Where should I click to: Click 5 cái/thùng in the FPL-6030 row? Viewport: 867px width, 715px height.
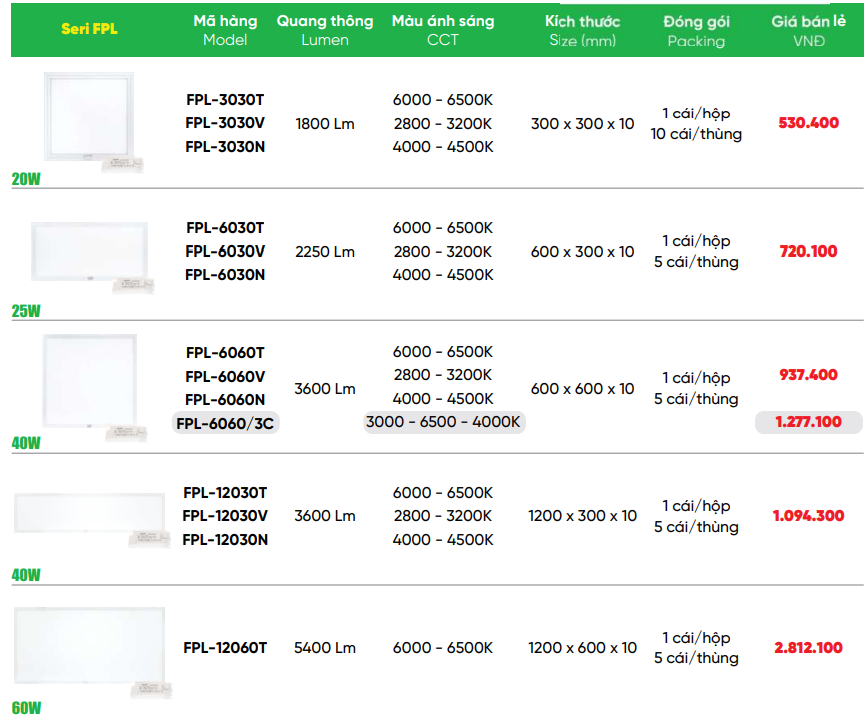click(696, 262)
